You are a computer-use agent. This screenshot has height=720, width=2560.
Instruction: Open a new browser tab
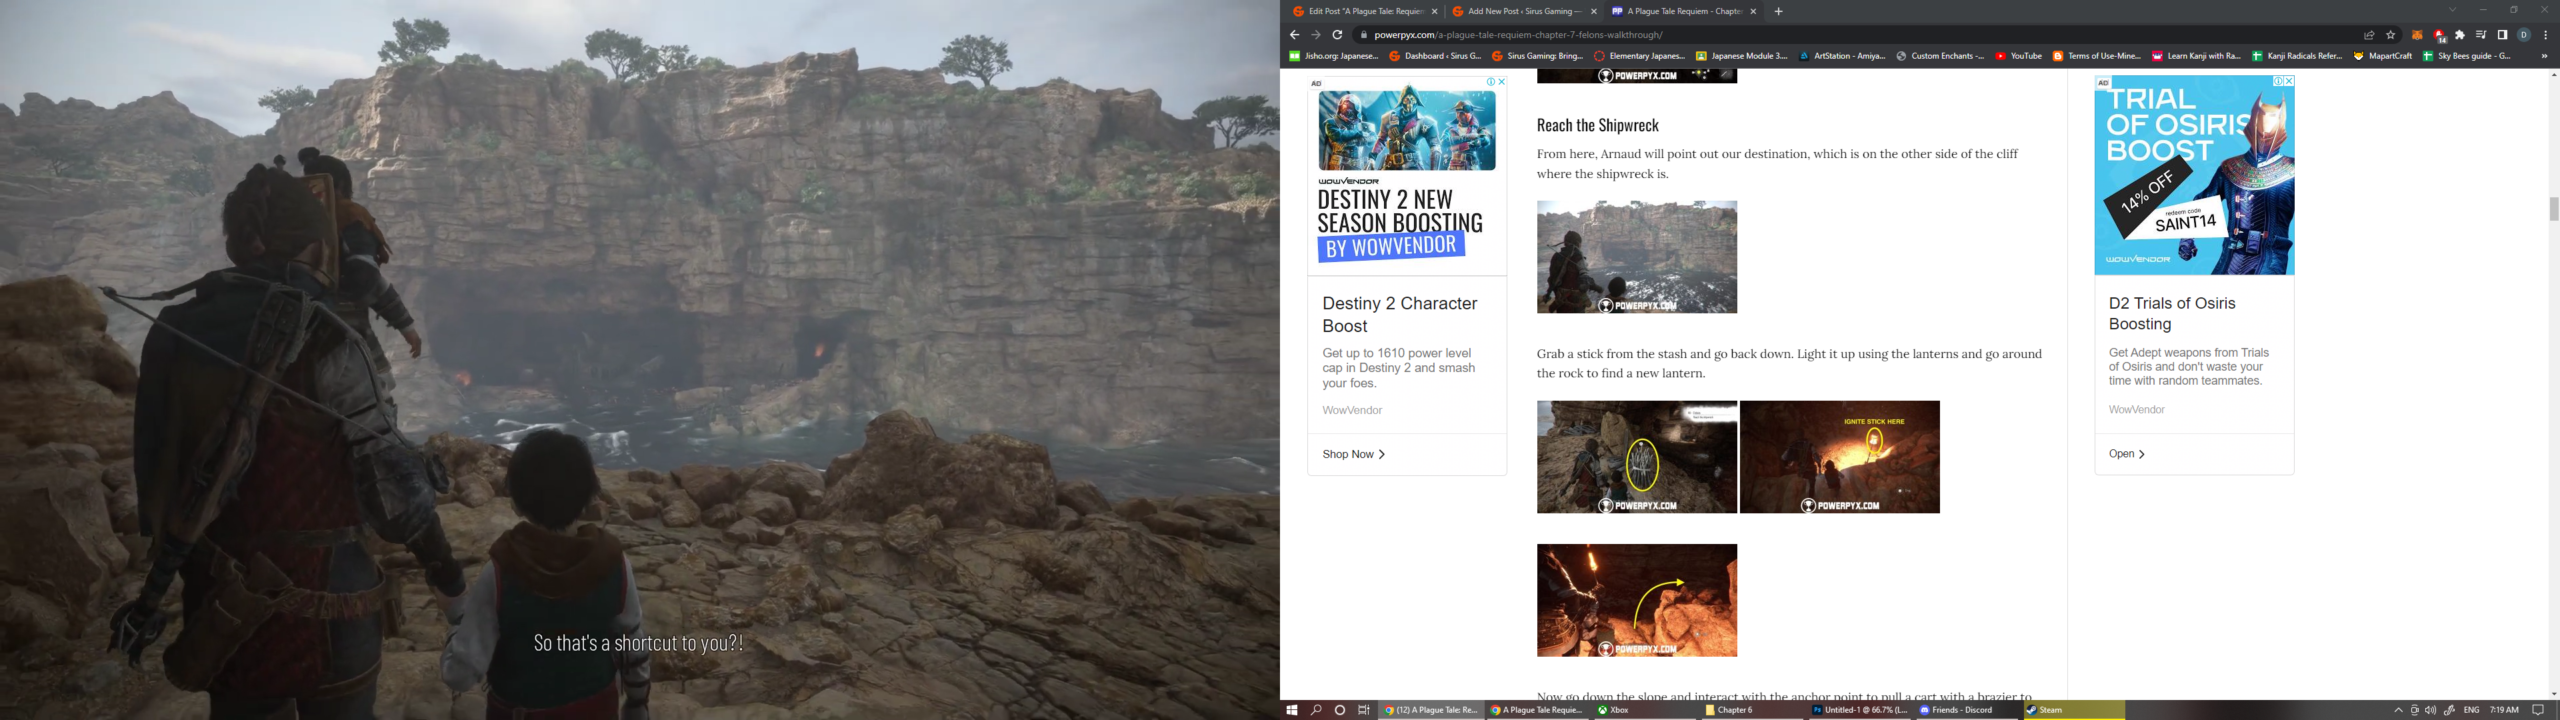point(1778,11)
